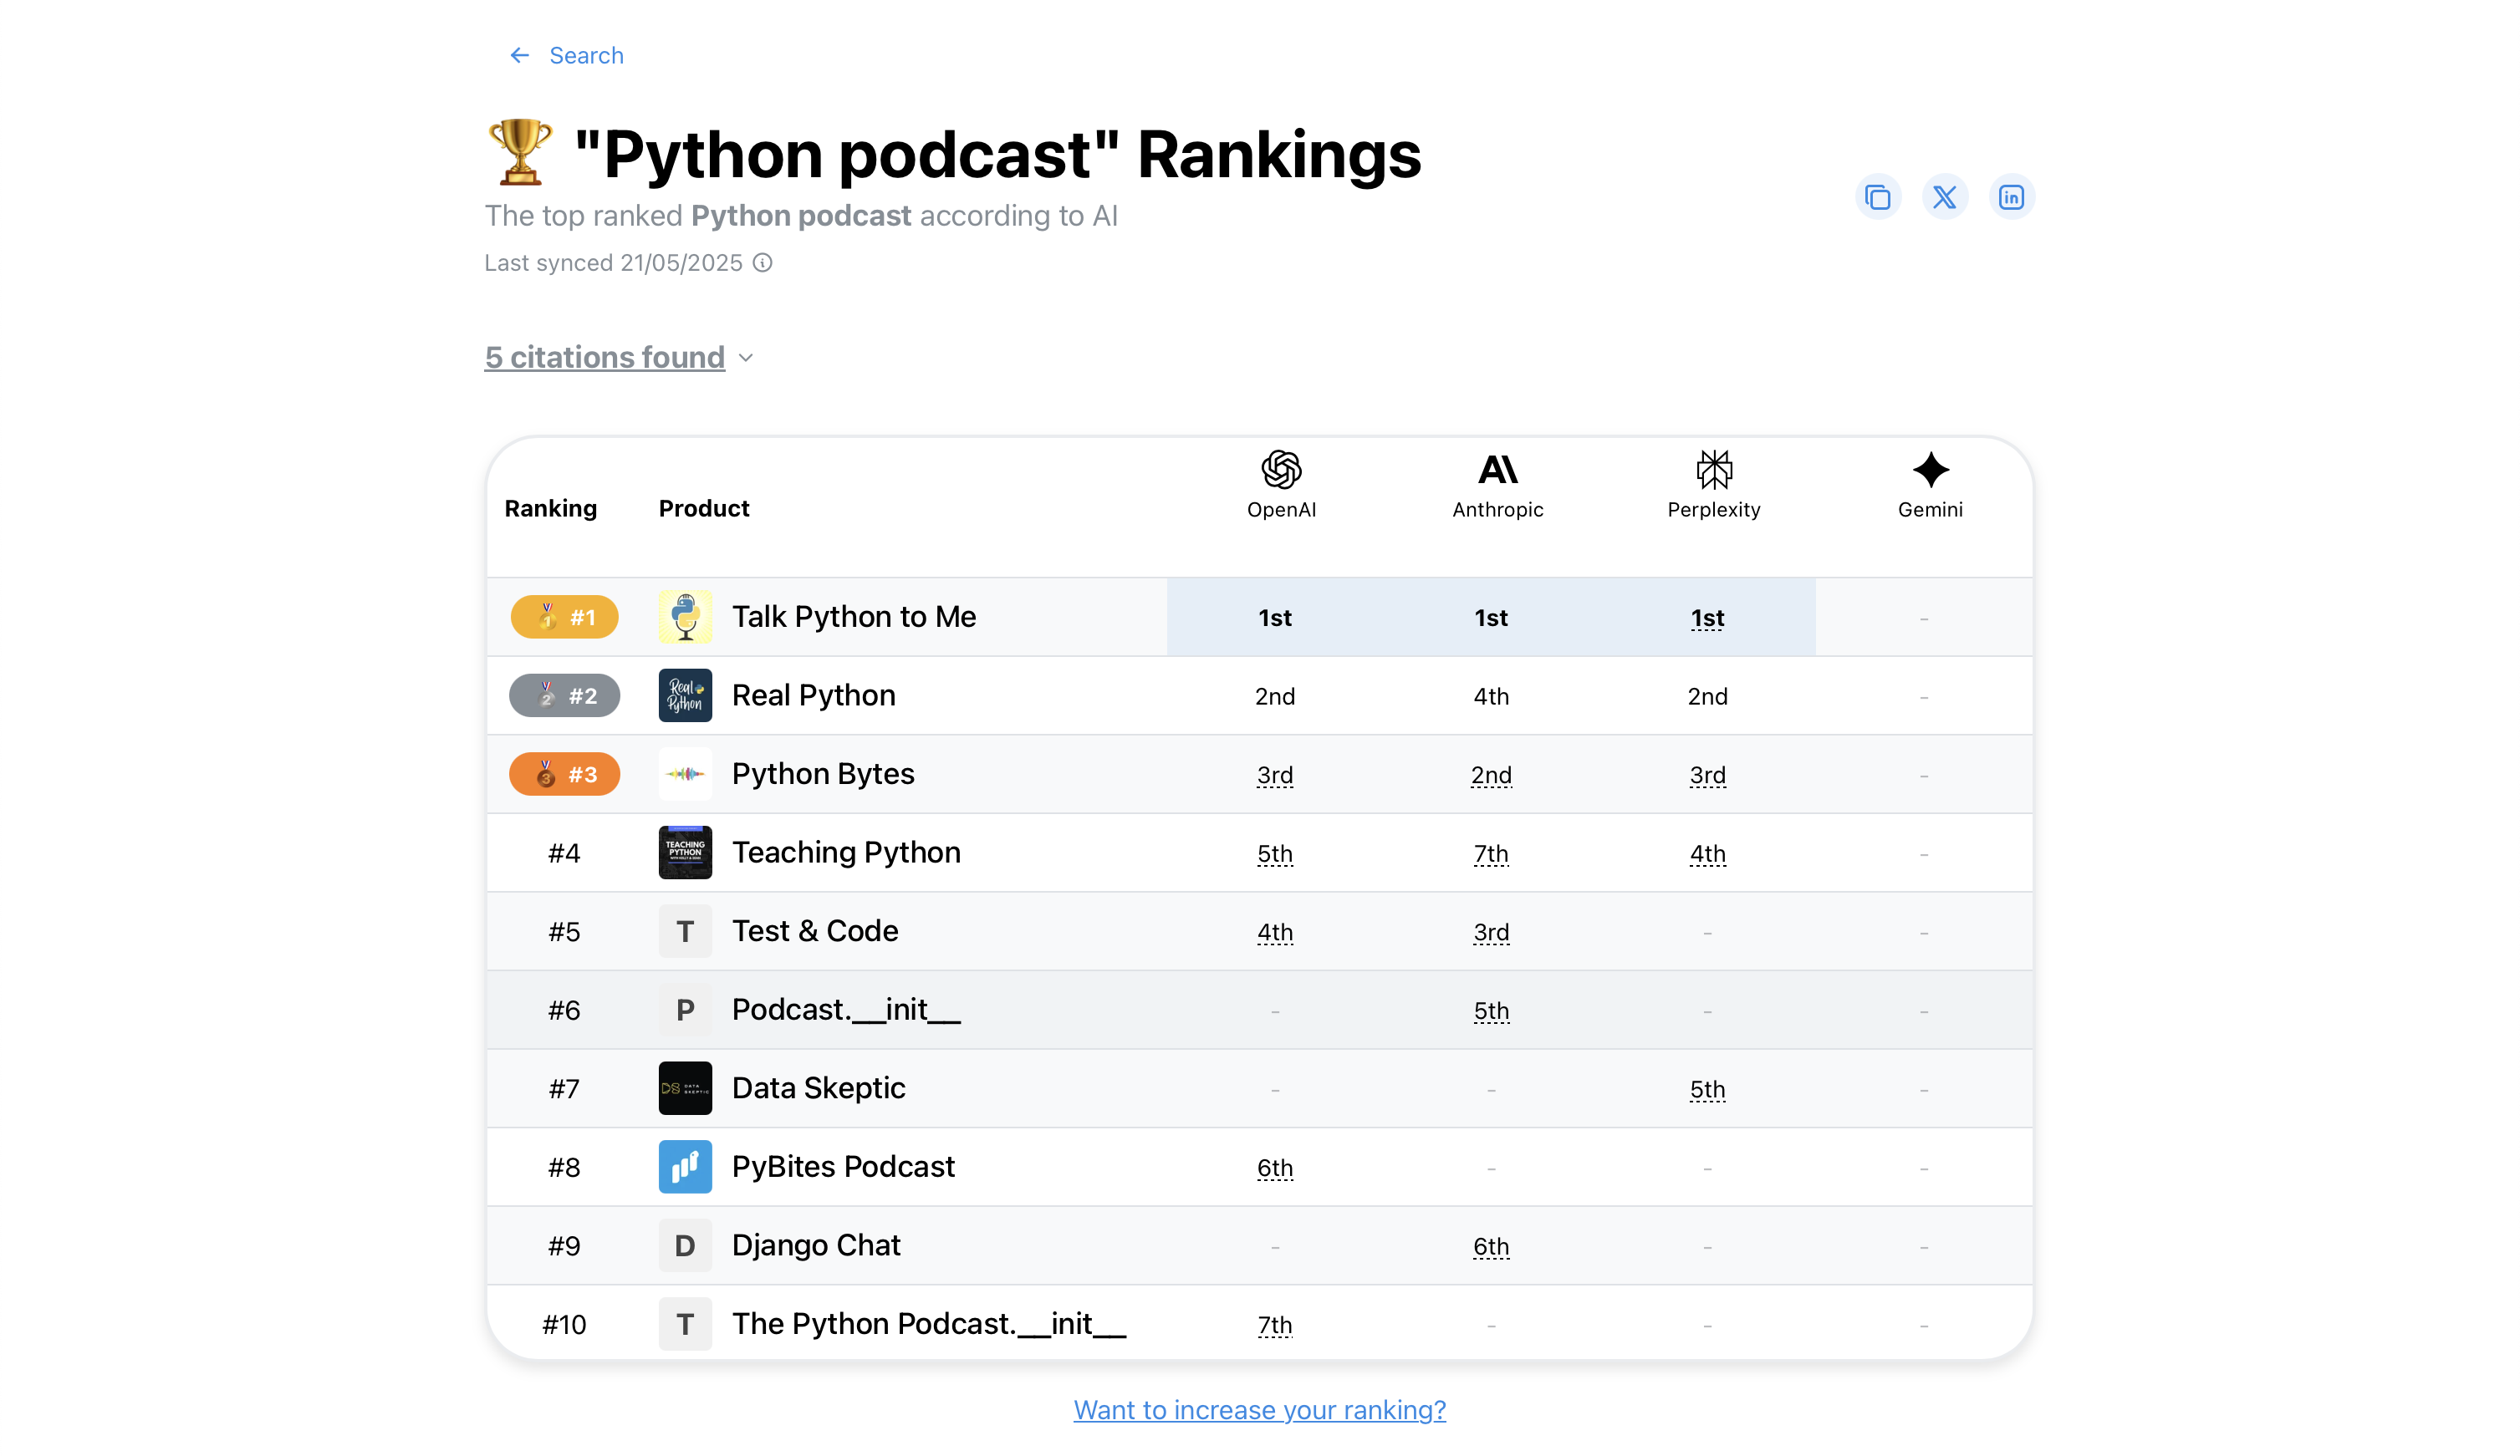
Task: Select the Talk Python to Me podcast icon
Action: [x=685, y=616]
